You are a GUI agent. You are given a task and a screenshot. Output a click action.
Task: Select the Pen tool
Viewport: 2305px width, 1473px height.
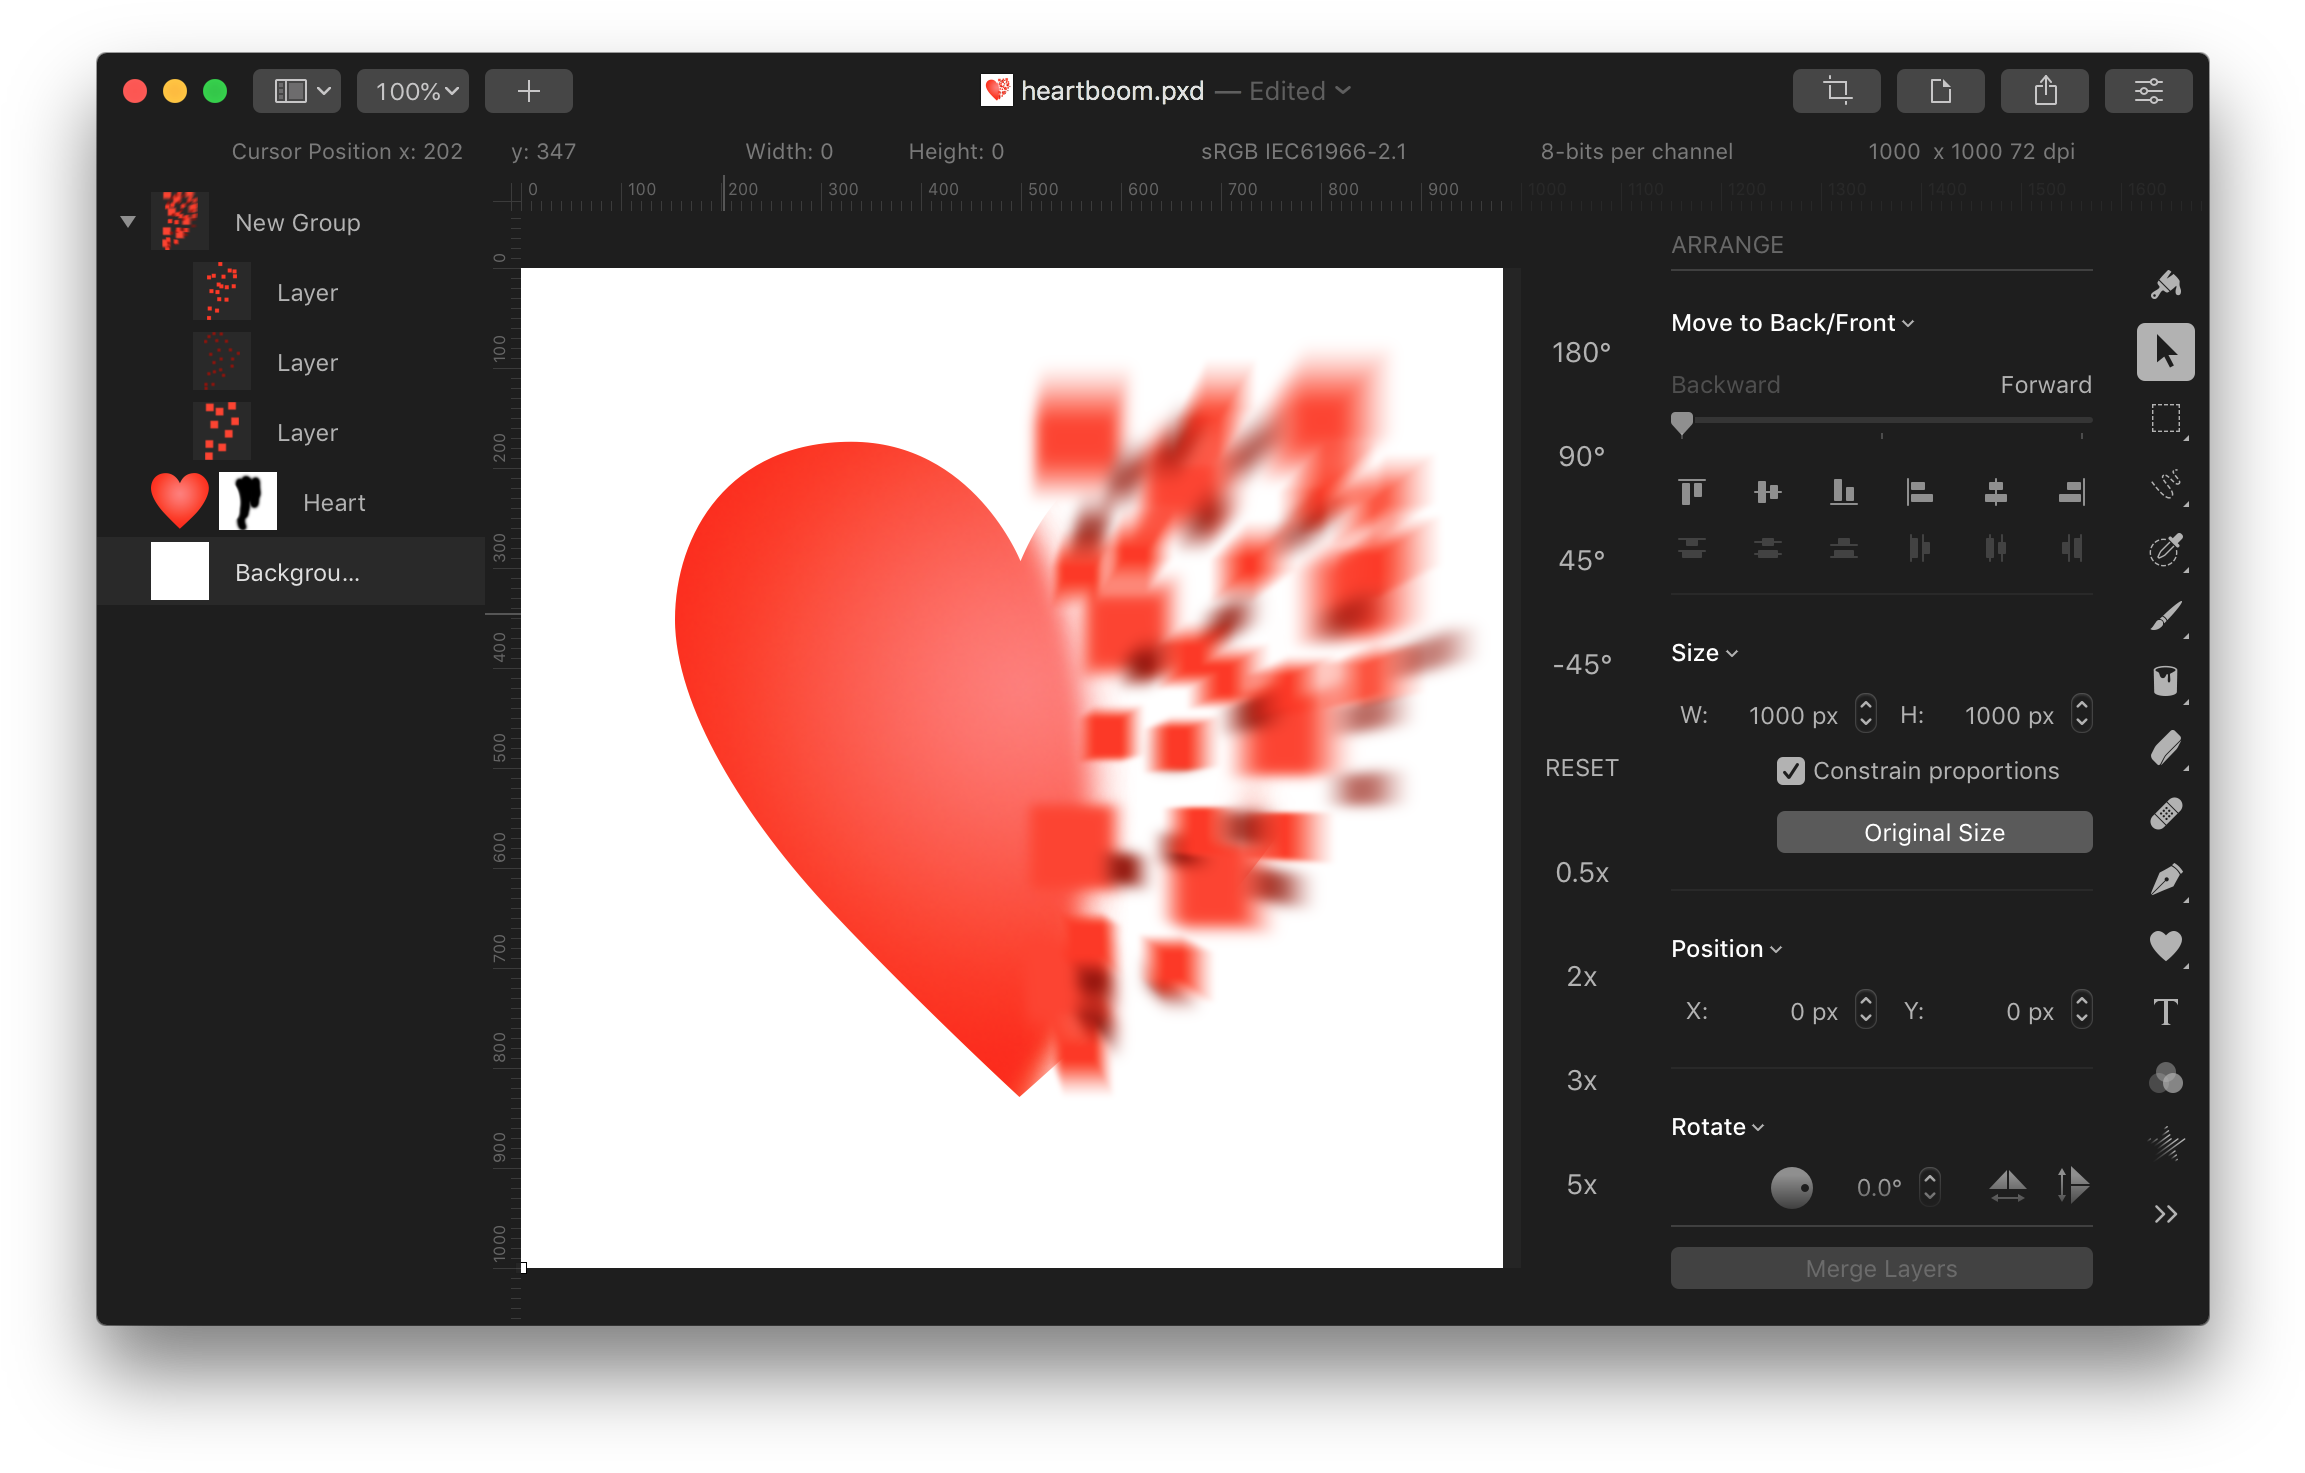click(x=2165, y=880)
